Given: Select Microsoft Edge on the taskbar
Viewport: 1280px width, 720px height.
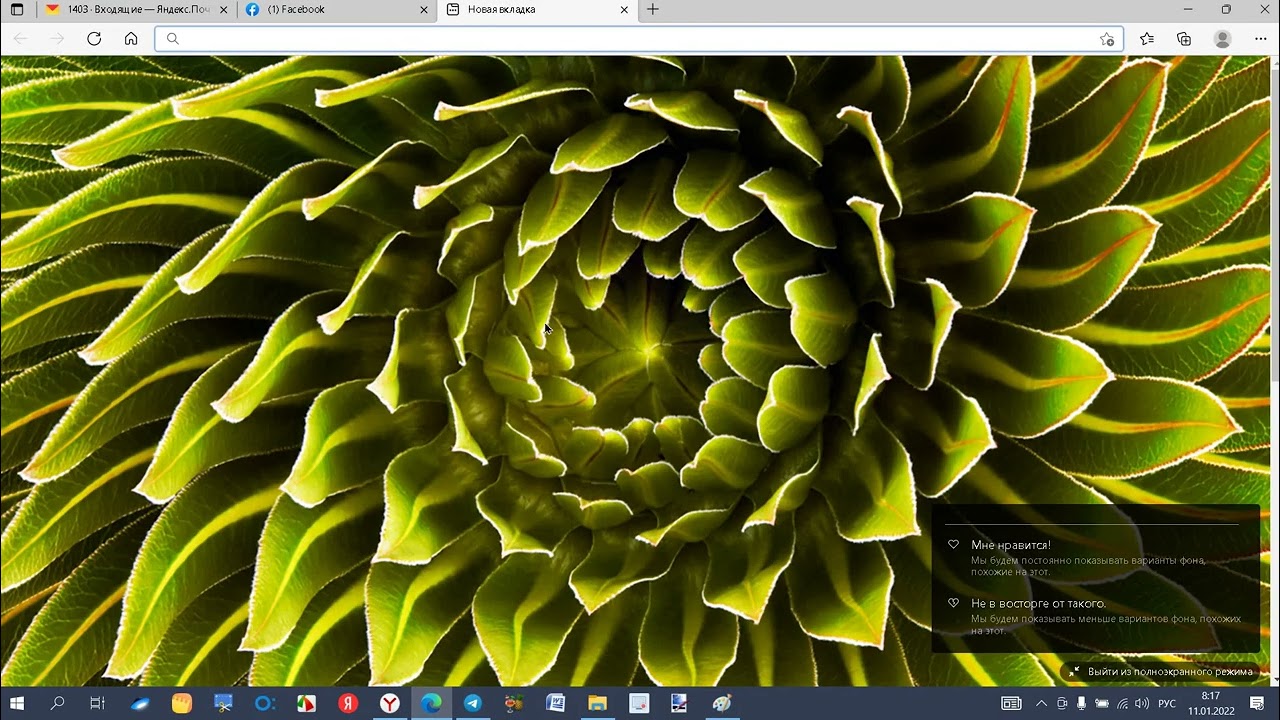Looking at the screenshot, I should pyautogui.click(x=431, y=704).
